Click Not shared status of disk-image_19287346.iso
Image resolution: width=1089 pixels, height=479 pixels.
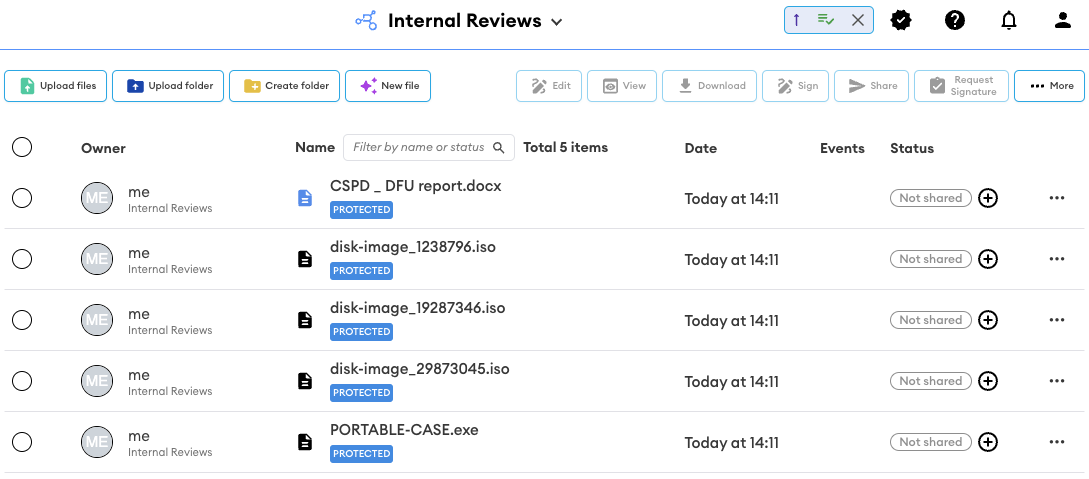pos(931,321)
